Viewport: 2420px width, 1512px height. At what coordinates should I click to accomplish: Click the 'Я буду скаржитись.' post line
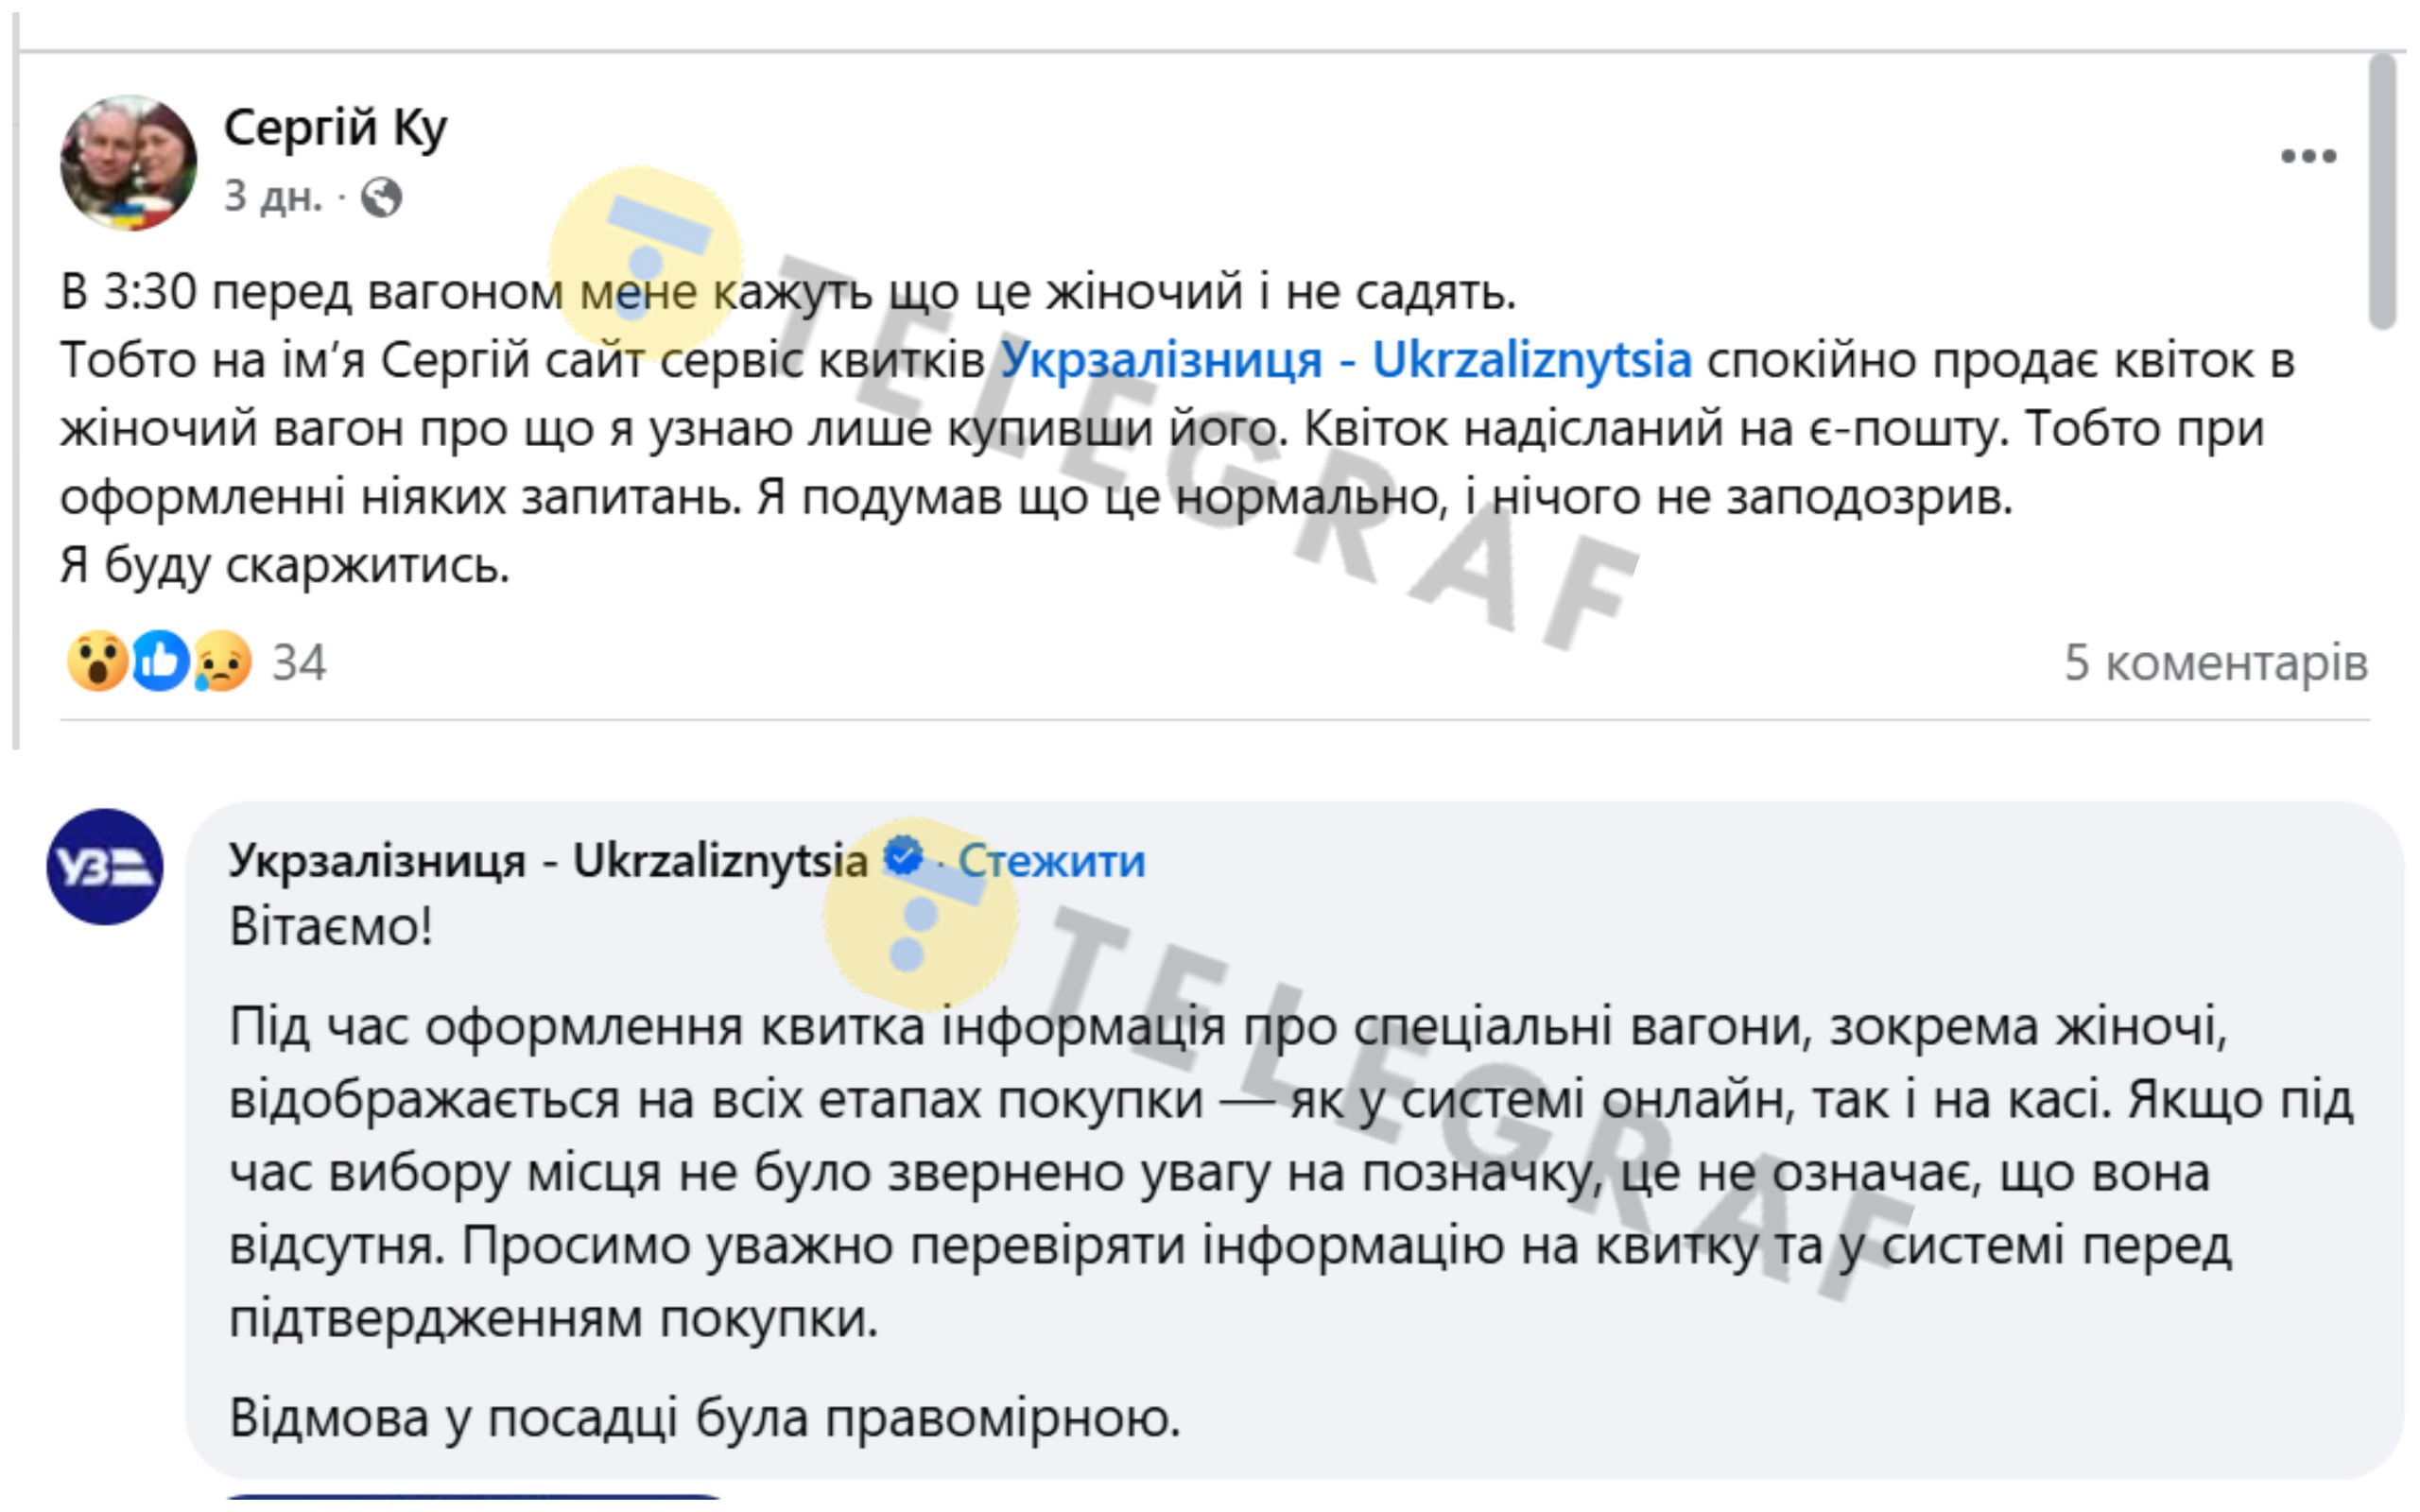[x=285, y=566]
